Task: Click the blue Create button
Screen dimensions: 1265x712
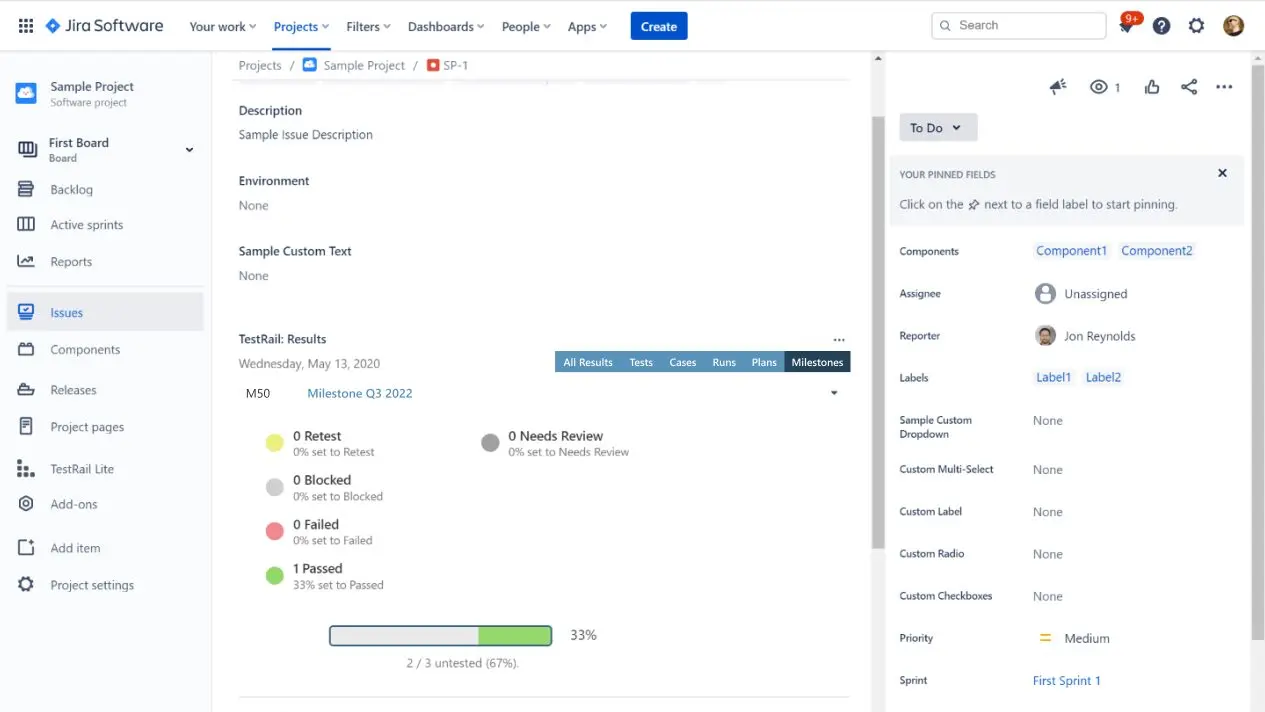Action: (659, 27)
